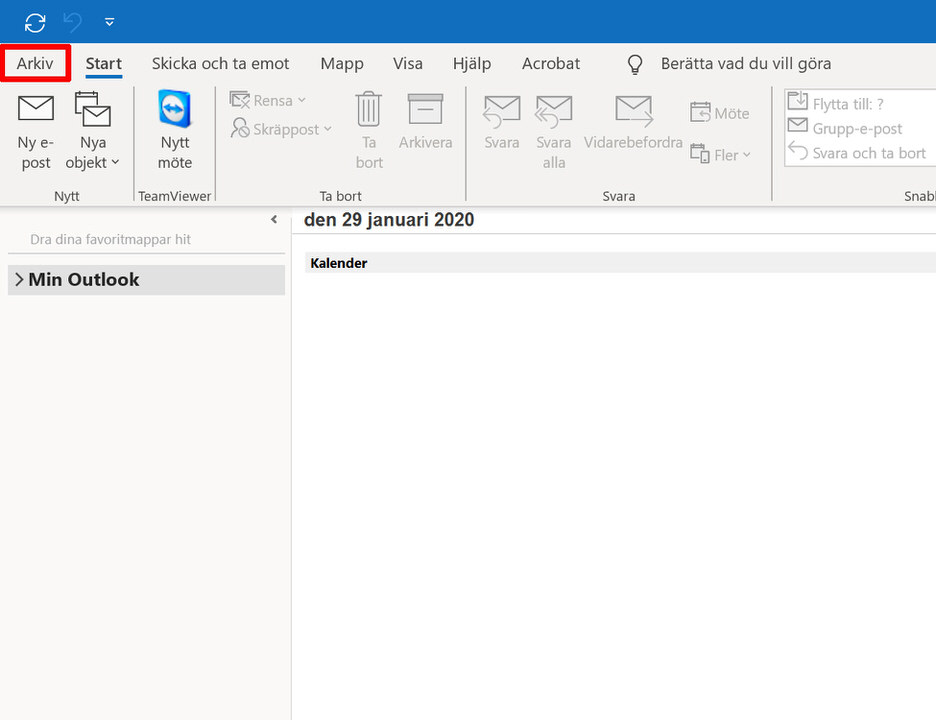Switch to the Start ribbon tab

(x=104, y=63)
